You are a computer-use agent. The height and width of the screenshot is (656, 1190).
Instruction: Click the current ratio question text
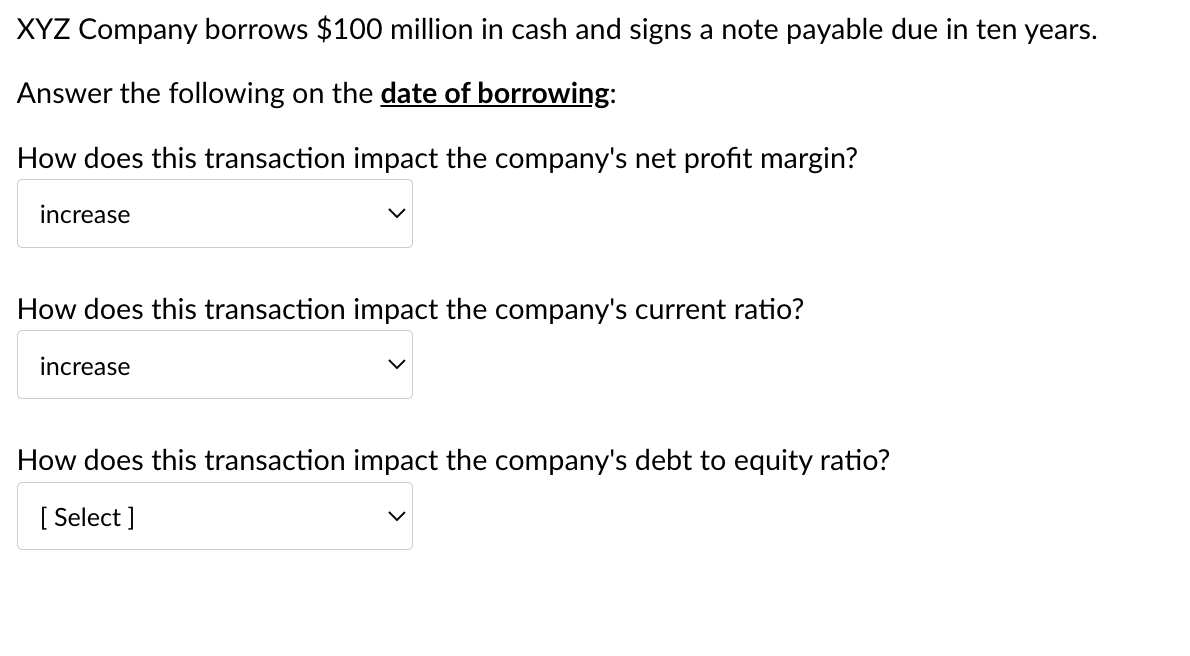tap(410, 309)
